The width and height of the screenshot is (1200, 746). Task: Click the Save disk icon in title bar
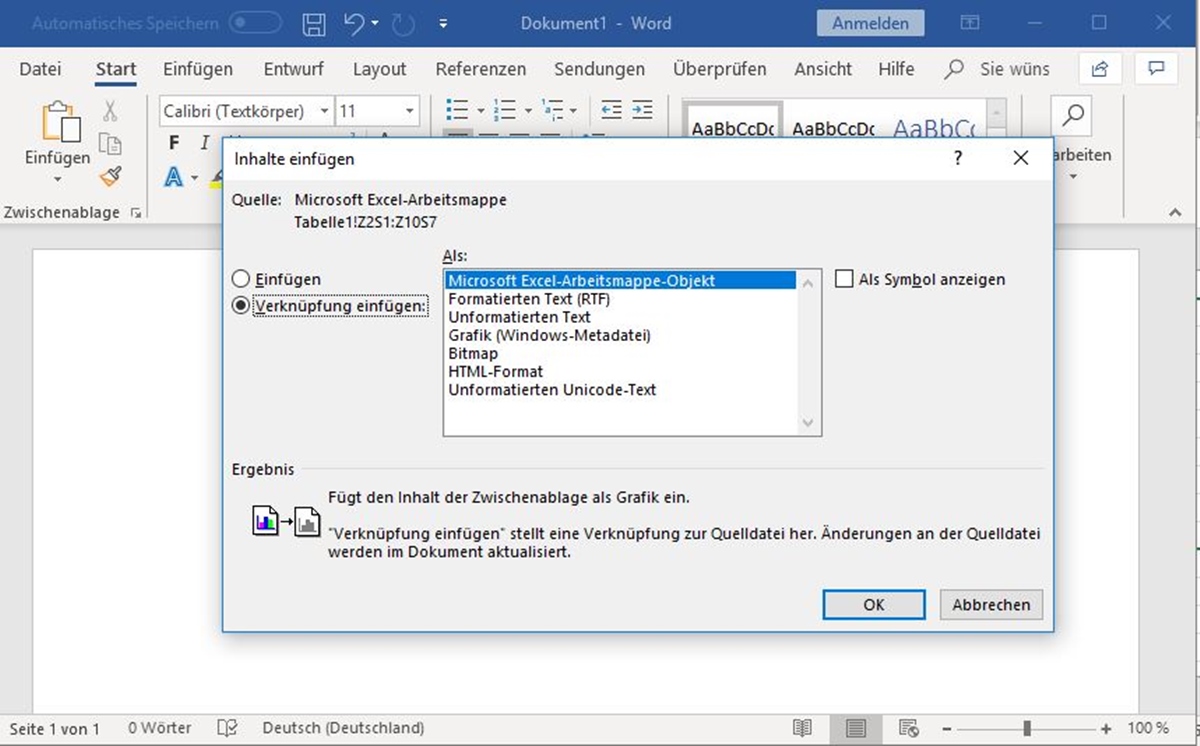314,24
